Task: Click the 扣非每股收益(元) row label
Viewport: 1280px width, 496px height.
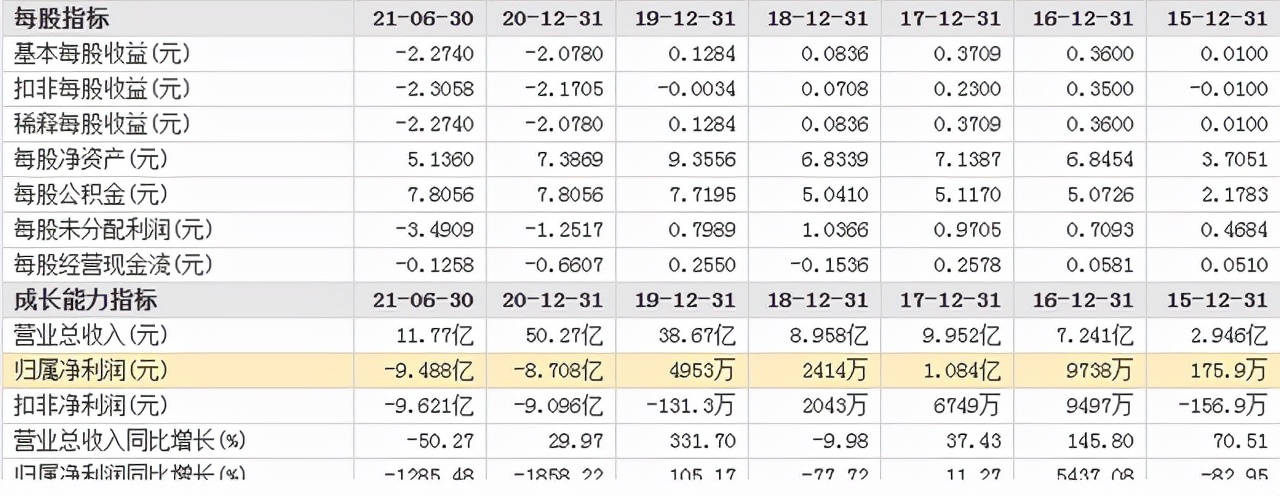Action: click(x=102, y=89)
